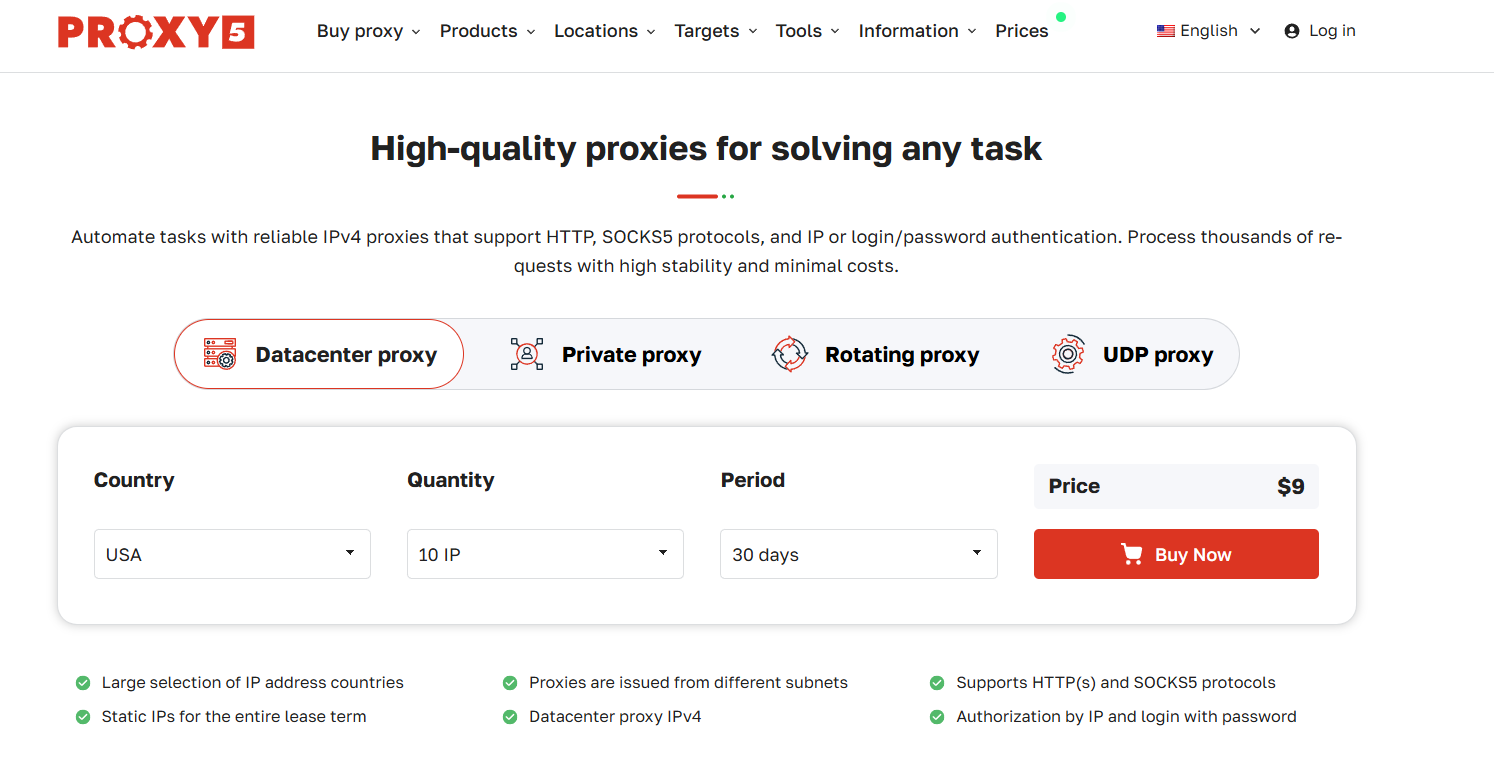Screen dimensions: 1494x773
Task: Select the UDP proxy gear icon
Action: point(1068,354)
